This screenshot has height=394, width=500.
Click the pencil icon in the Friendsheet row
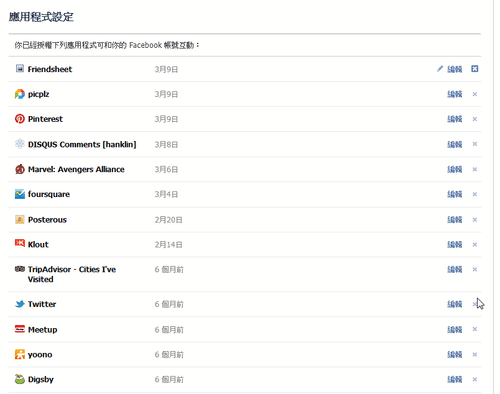click(440, 69)
